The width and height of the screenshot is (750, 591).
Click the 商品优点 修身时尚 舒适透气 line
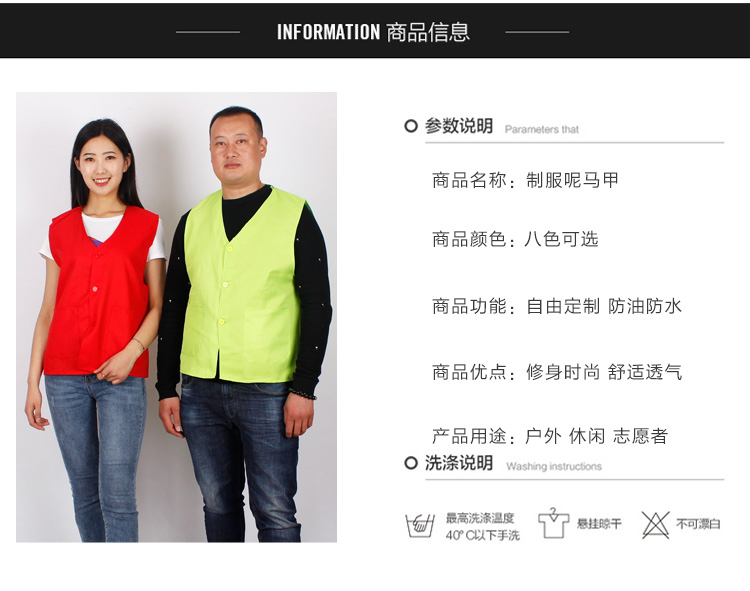click(557, 372)
